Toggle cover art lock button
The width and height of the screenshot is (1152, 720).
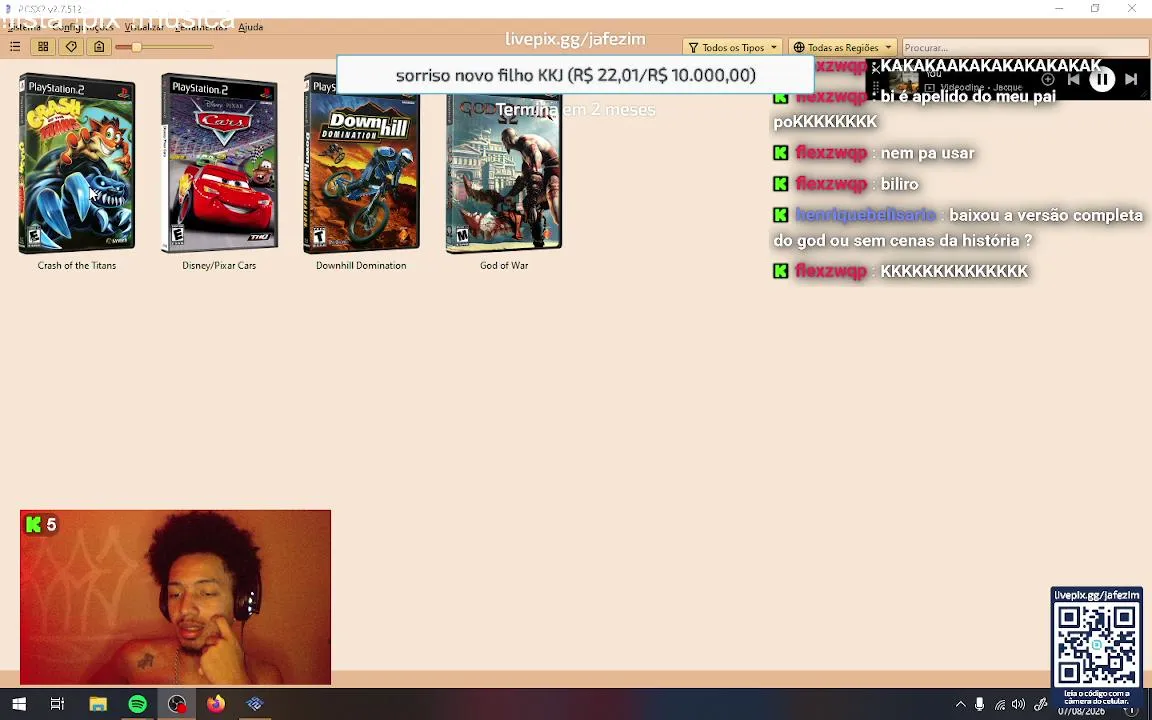99,47
